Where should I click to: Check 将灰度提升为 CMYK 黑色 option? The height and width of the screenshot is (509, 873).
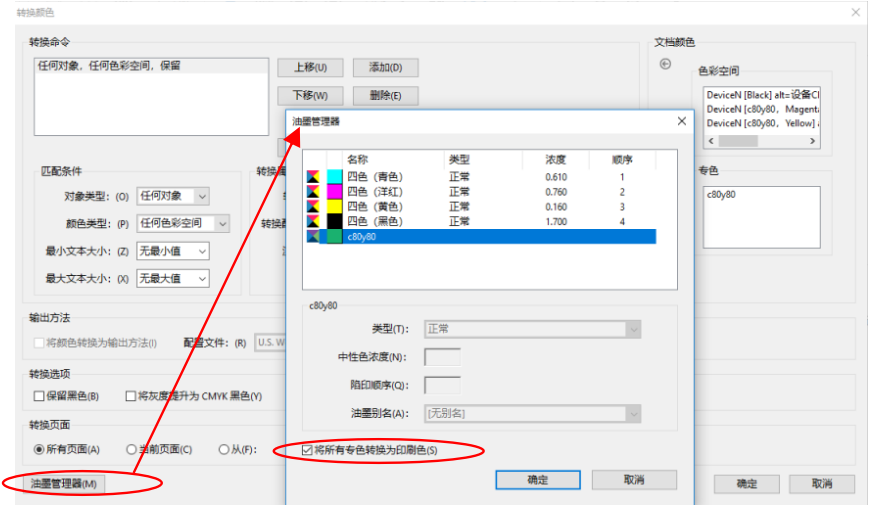click(131, 396)
